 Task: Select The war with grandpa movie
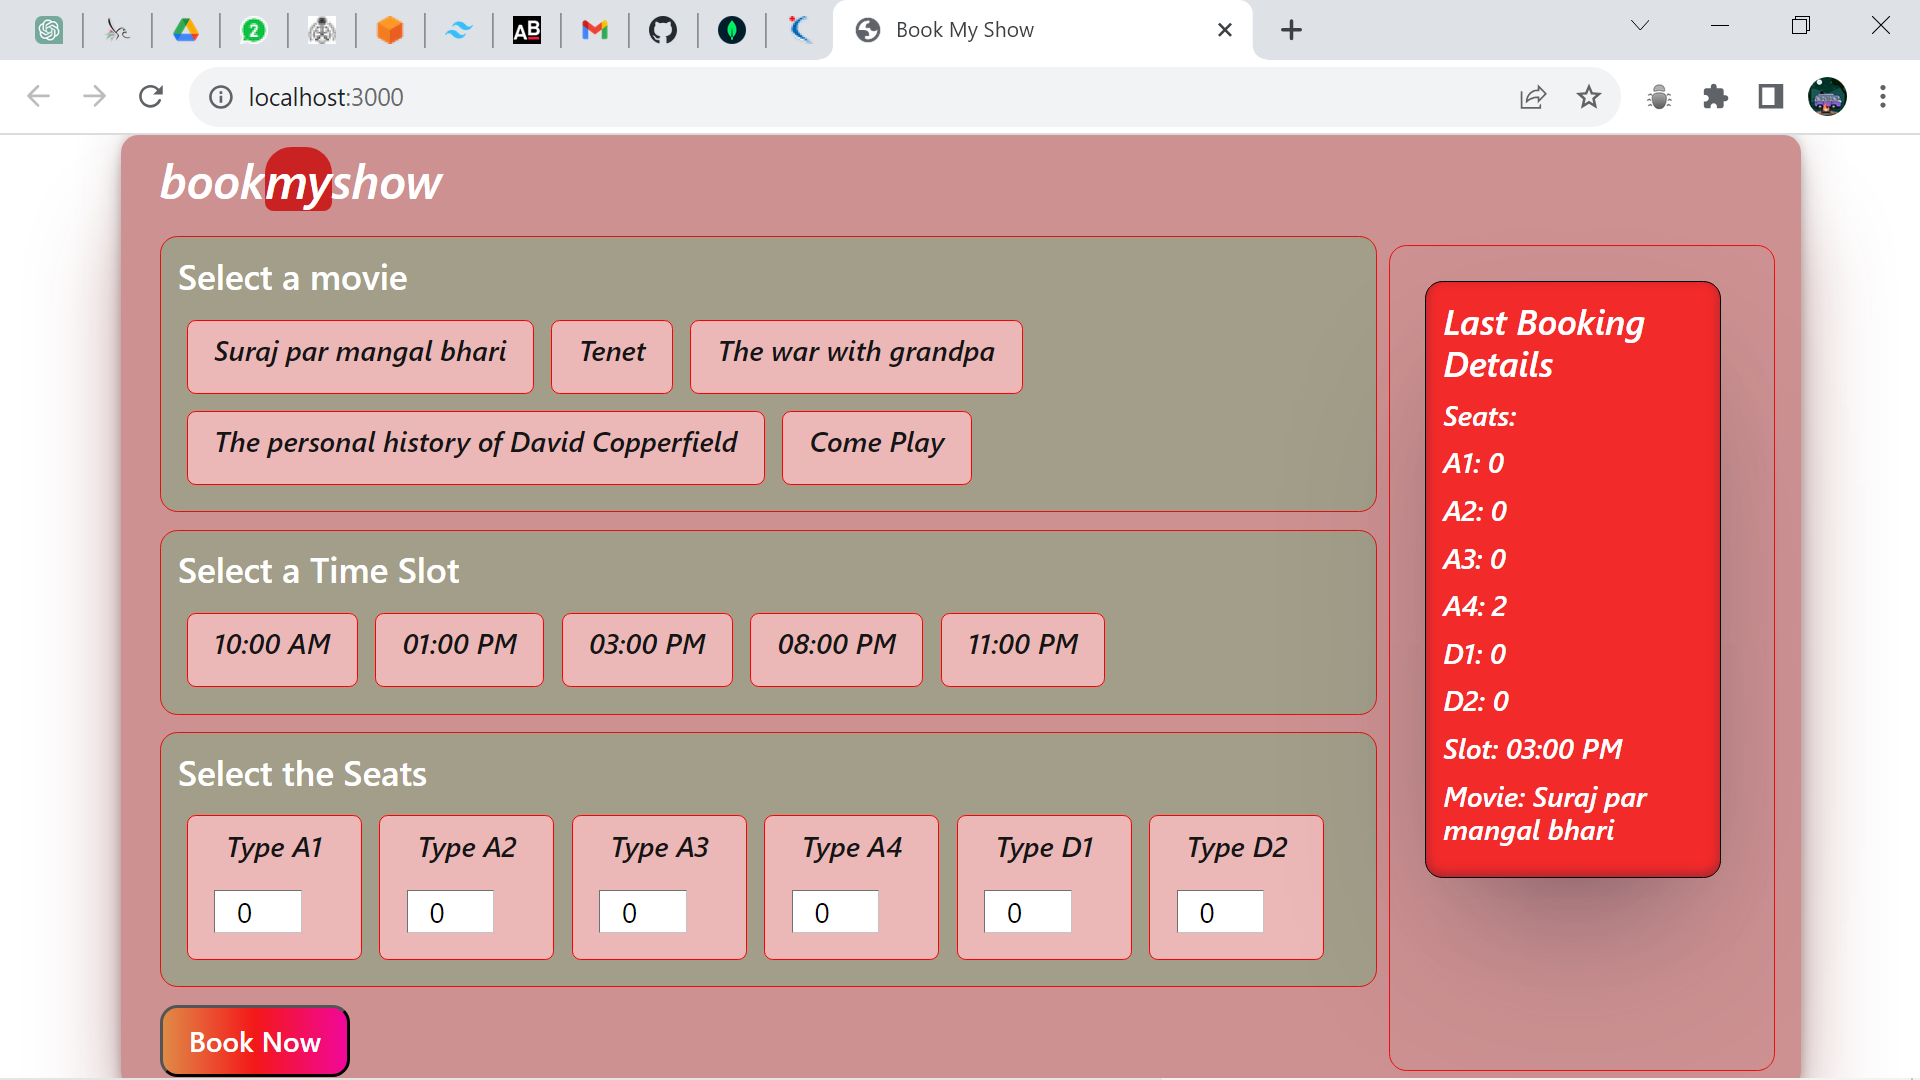856,356
